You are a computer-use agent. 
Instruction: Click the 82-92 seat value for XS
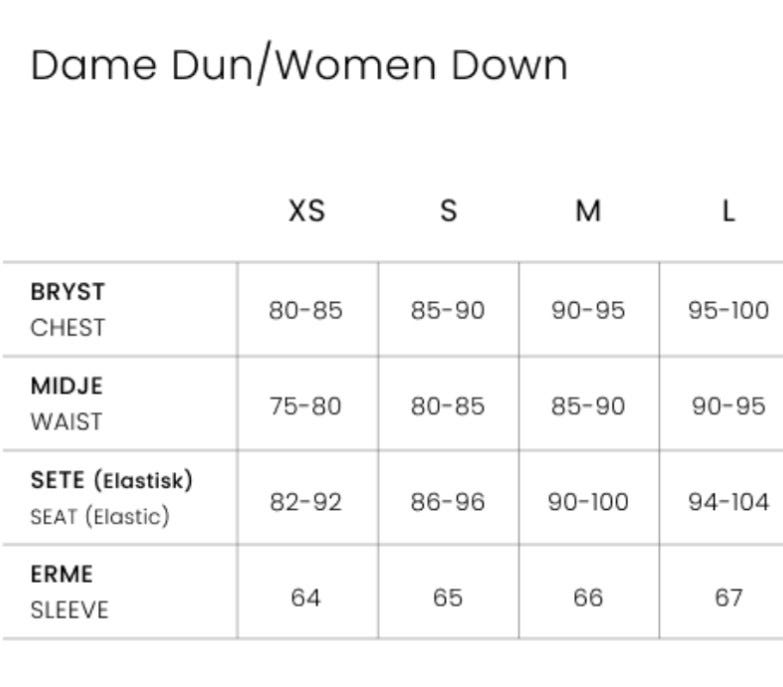(x=306, y=502)
